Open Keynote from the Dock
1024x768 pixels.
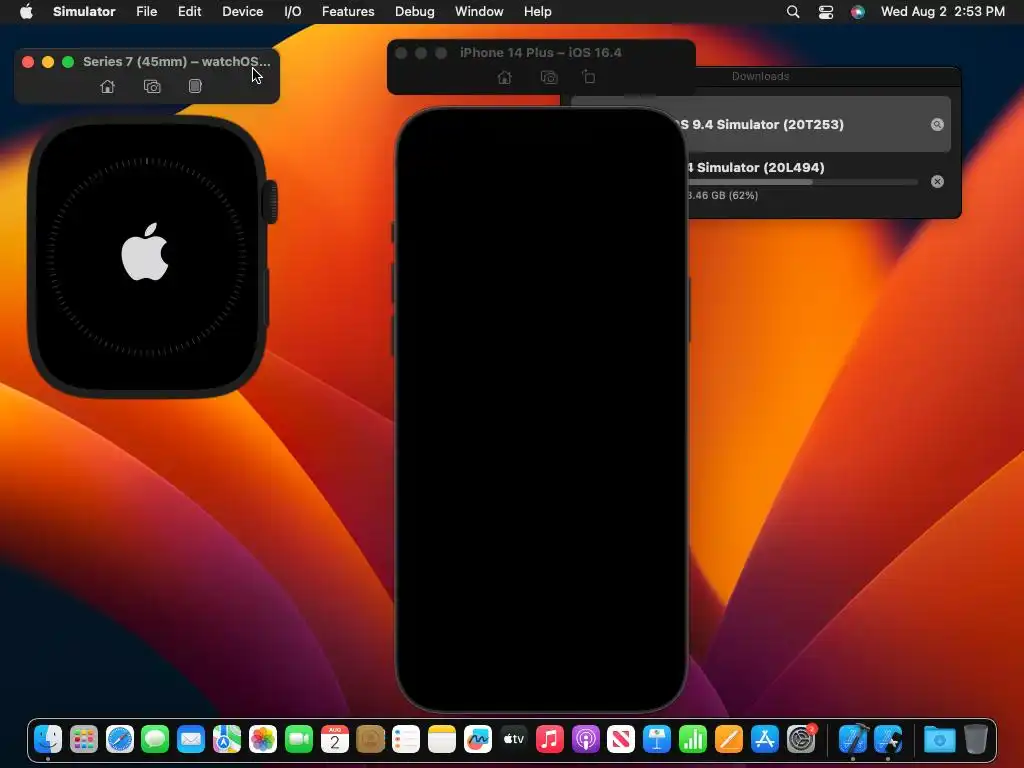point(657,739)
